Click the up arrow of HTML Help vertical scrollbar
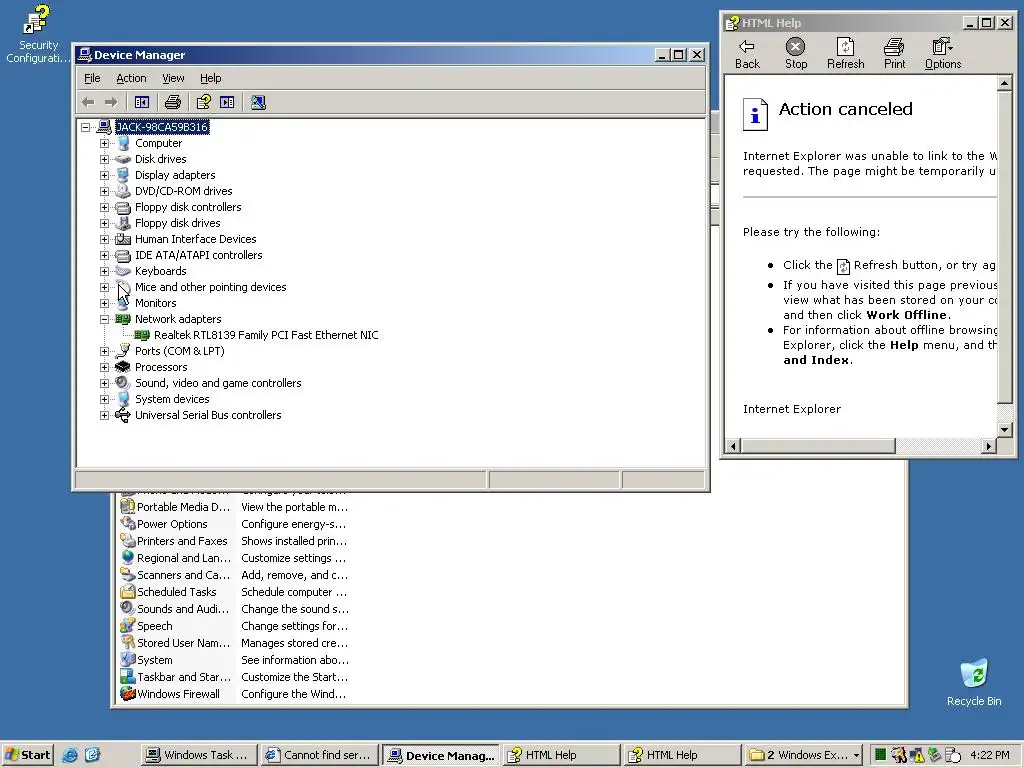 click(x=1004, y=83)
